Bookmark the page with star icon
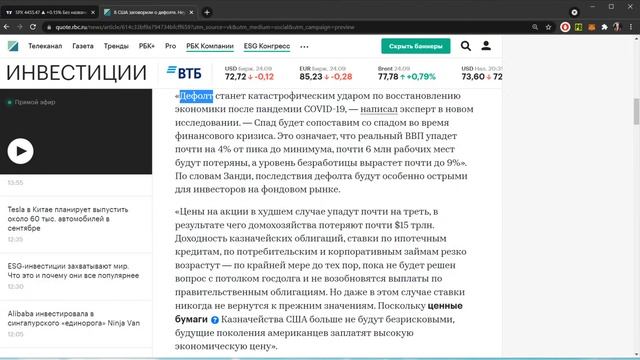The width and height of the screenshot is (640, 360). click(548, 27)
